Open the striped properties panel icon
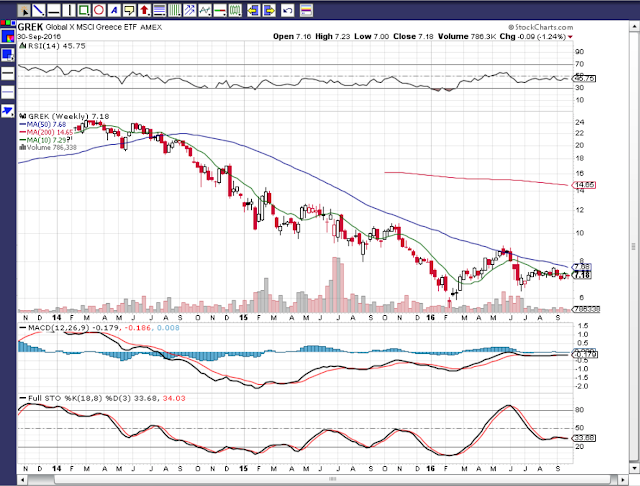Screen dimensions: 640x486 point(306,10)
